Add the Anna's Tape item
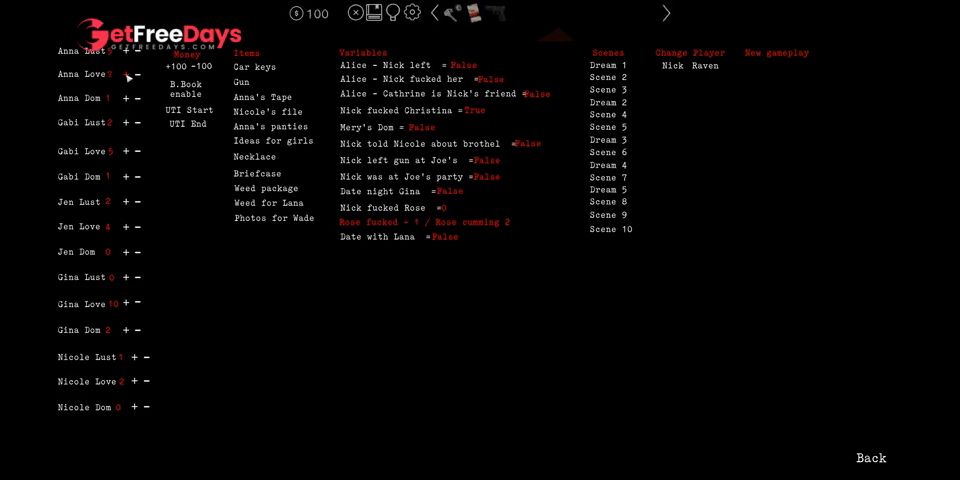The height and width of the screenshot is (480, 960). pos(263,97)
